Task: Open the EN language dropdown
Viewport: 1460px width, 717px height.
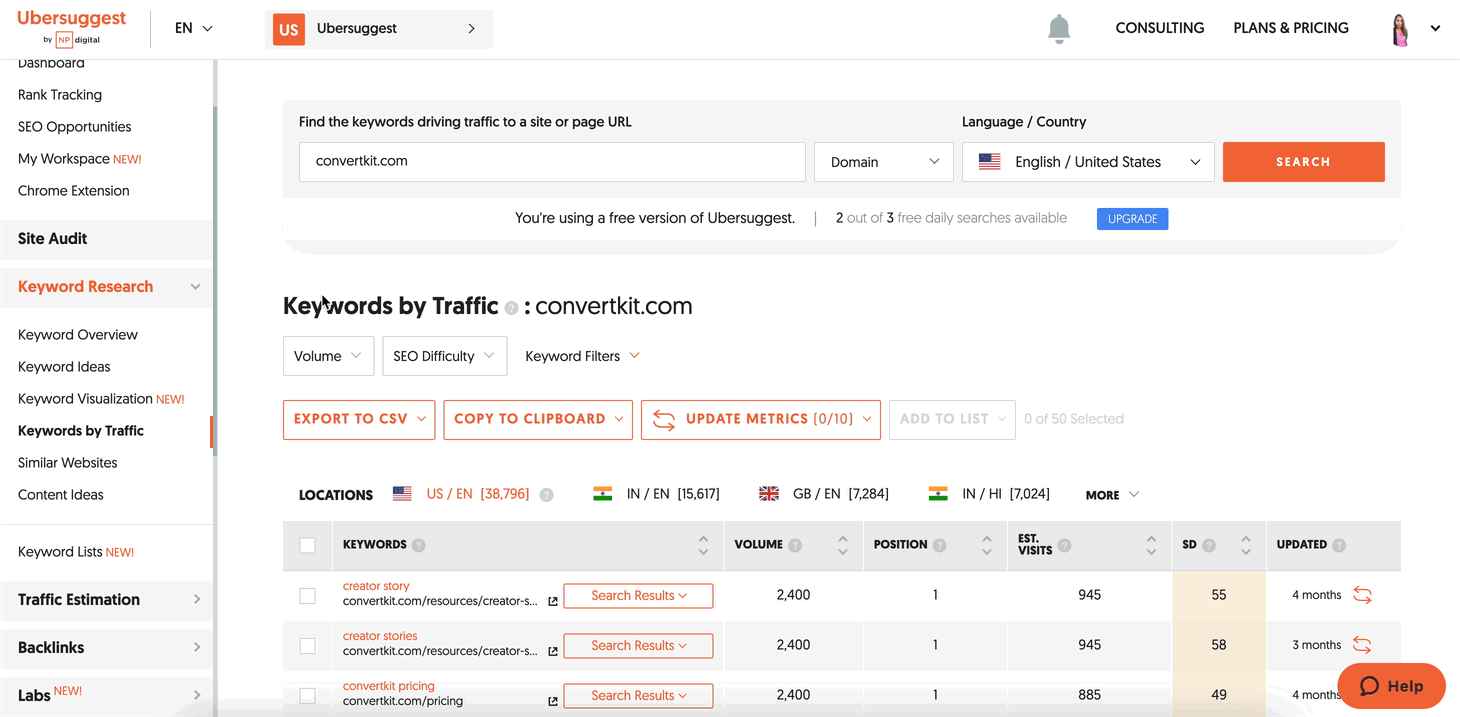Action: [x=194, y=29]
